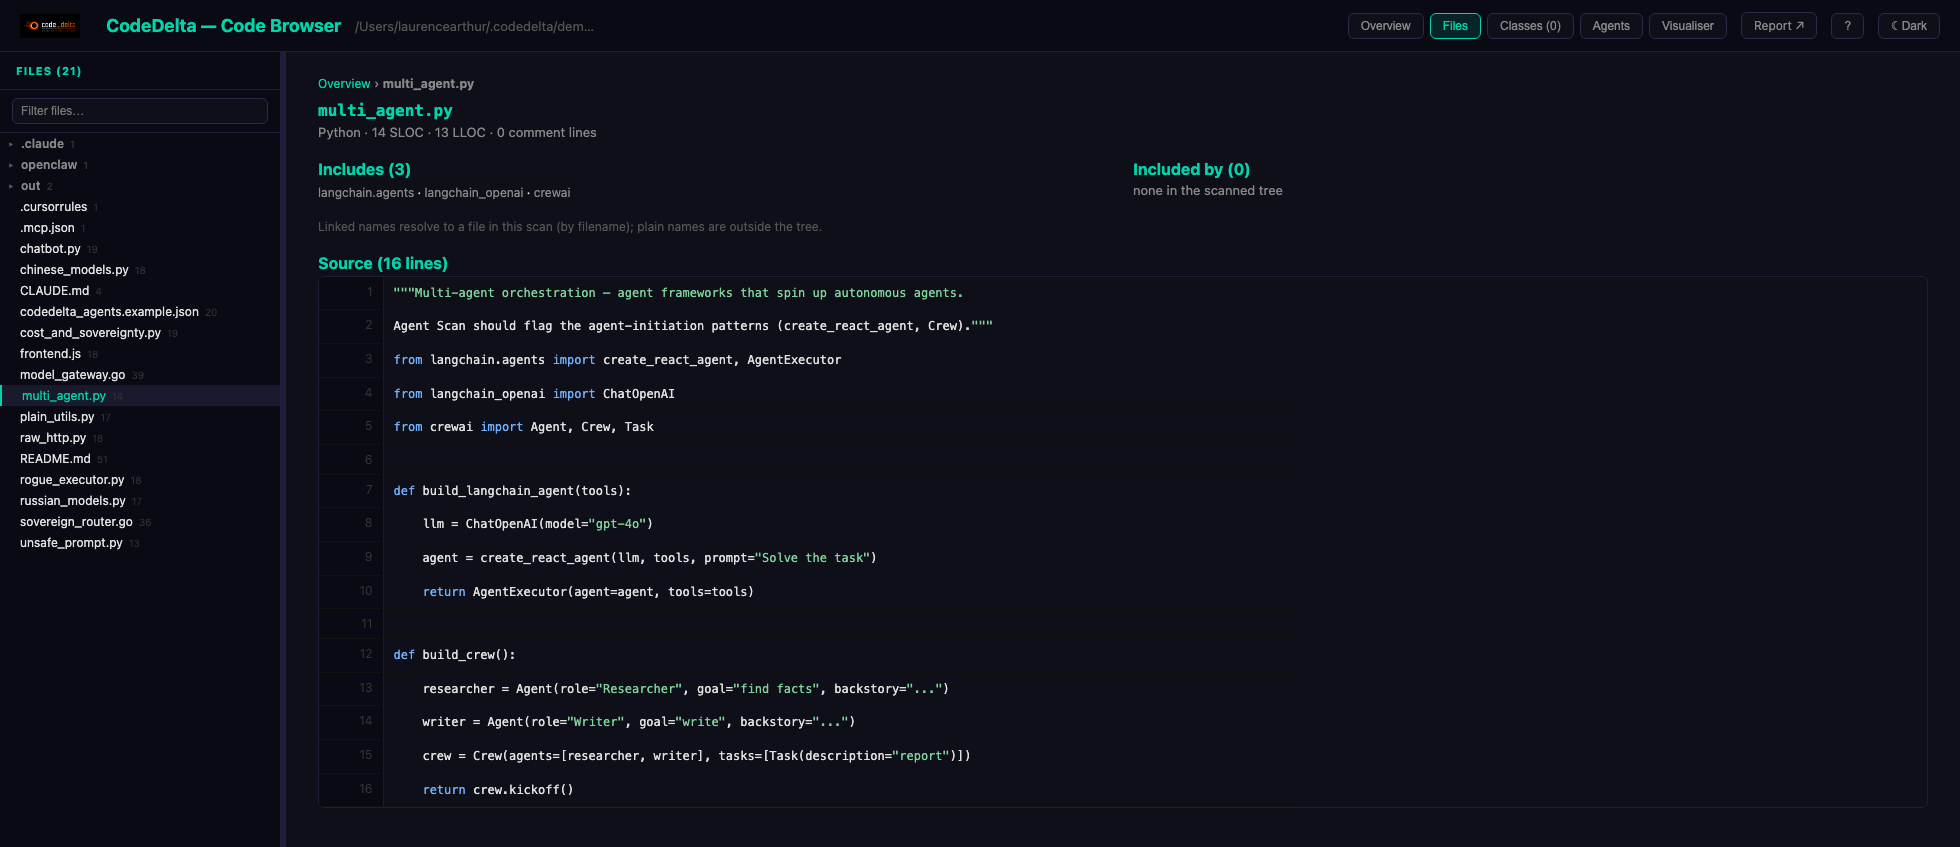This screenshot has height=847, width=1960.
Task: Open help with the question mark button
Action: [x=1847, y=26]
